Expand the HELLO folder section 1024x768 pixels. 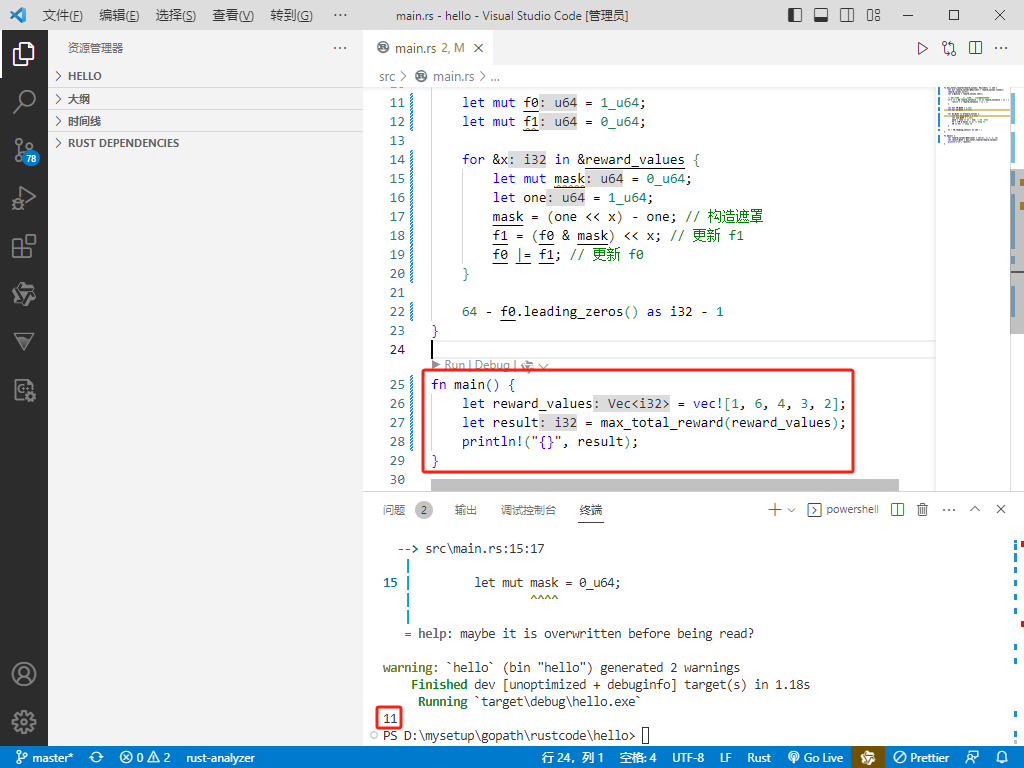click(x=206, y=76)
